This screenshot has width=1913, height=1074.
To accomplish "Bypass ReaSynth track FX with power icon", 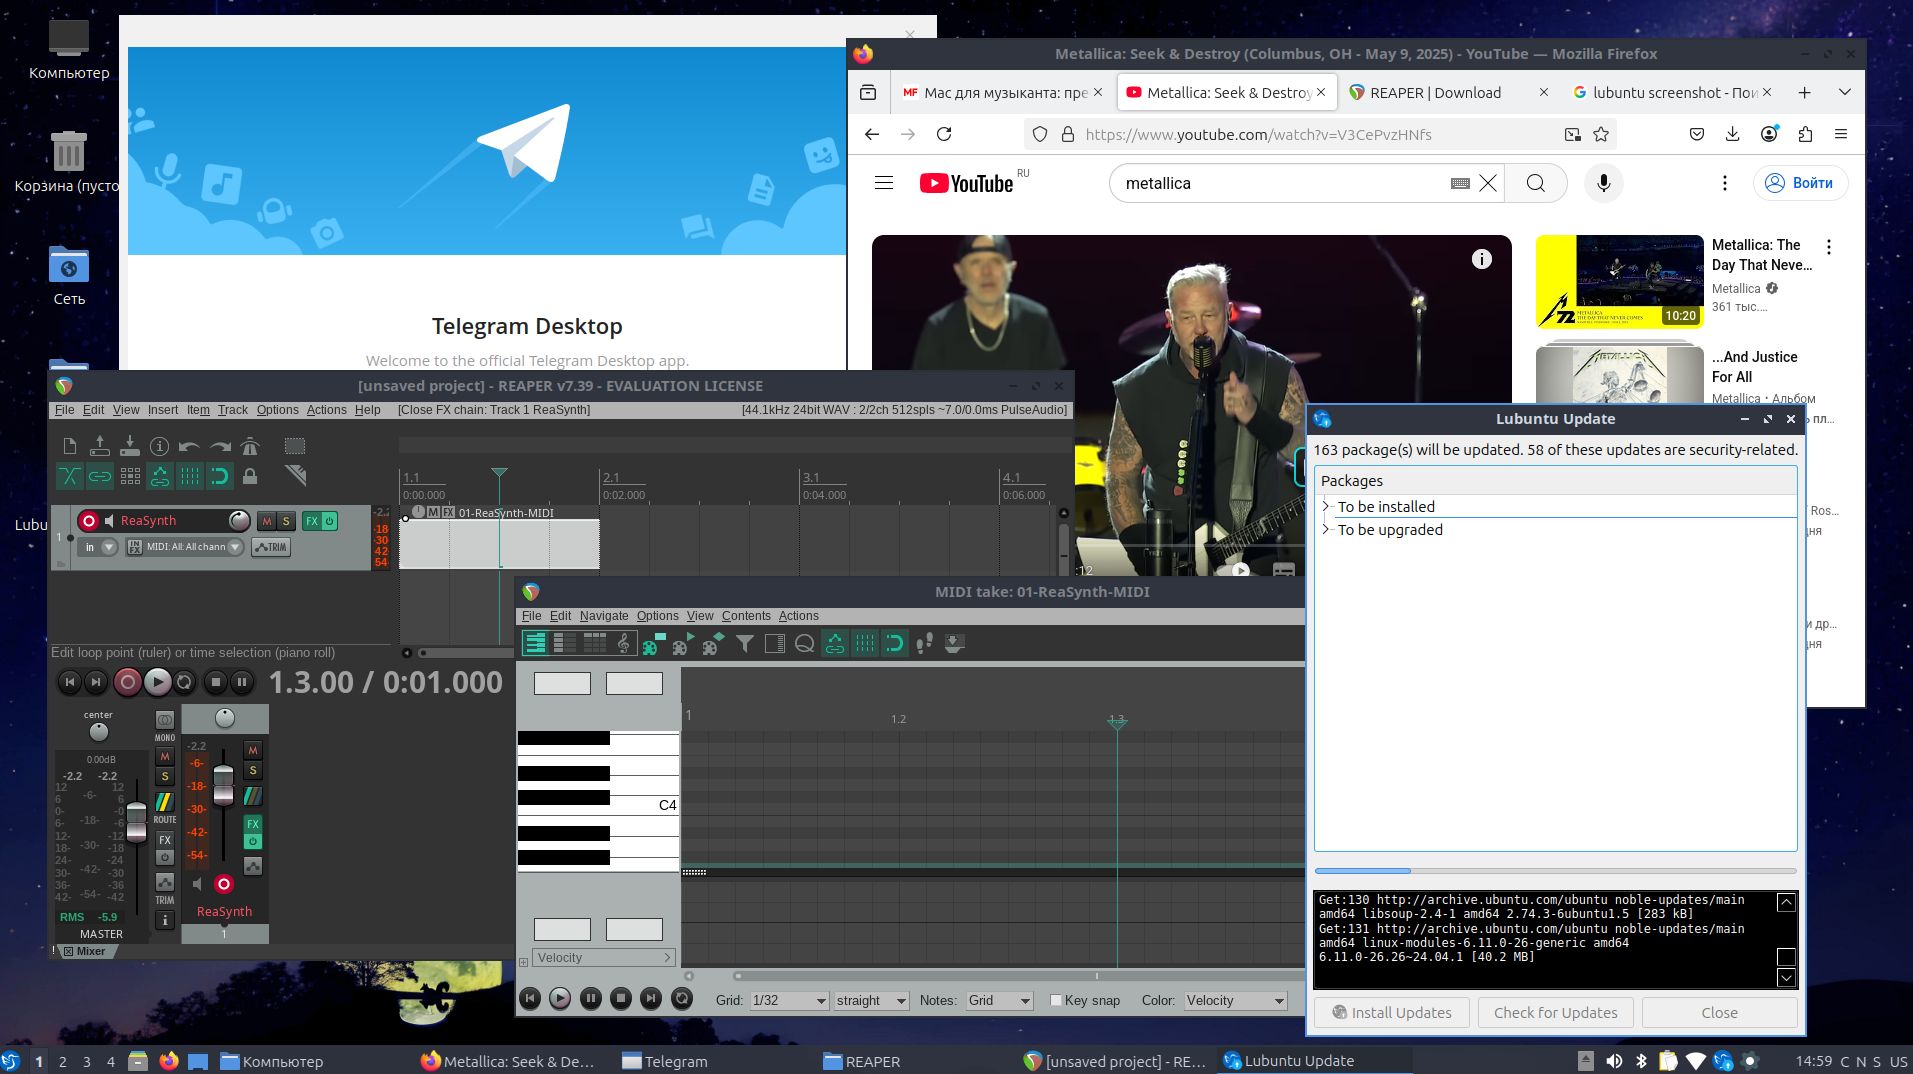I will coord(330,521).
